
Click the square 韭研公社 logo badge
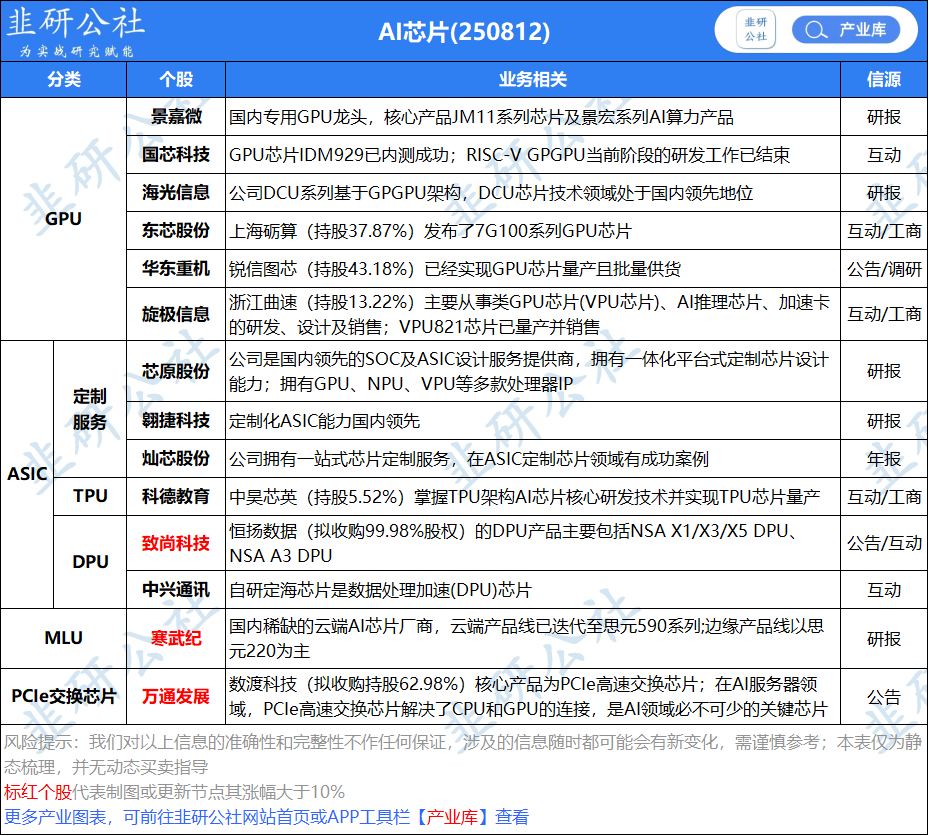coord(756,30)
